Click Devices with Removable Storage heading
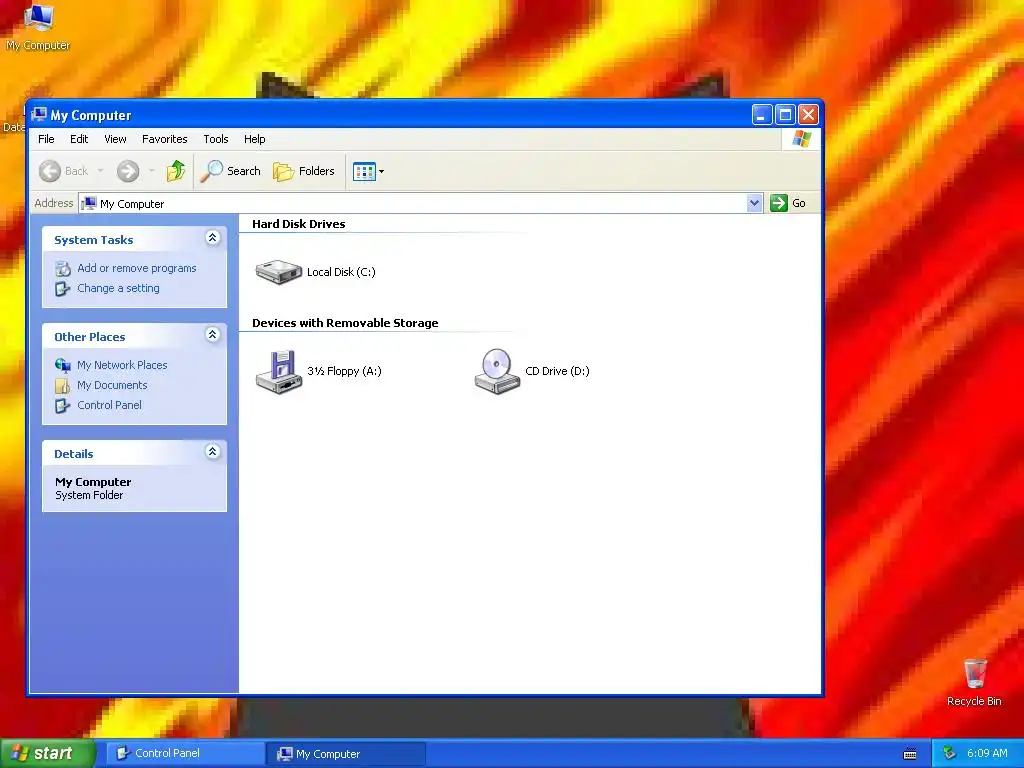Screen dimensions: 1024x768 pyautogui.click(x=345, y=323)
